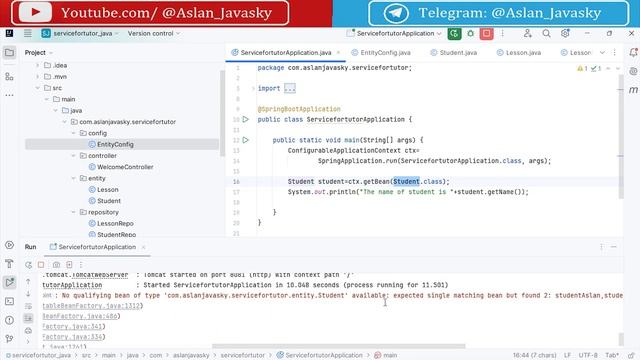Image resolution: width=640 pixels, height=360 pixels.
Task: Collapse the repository package
Action: click(73, 212)
